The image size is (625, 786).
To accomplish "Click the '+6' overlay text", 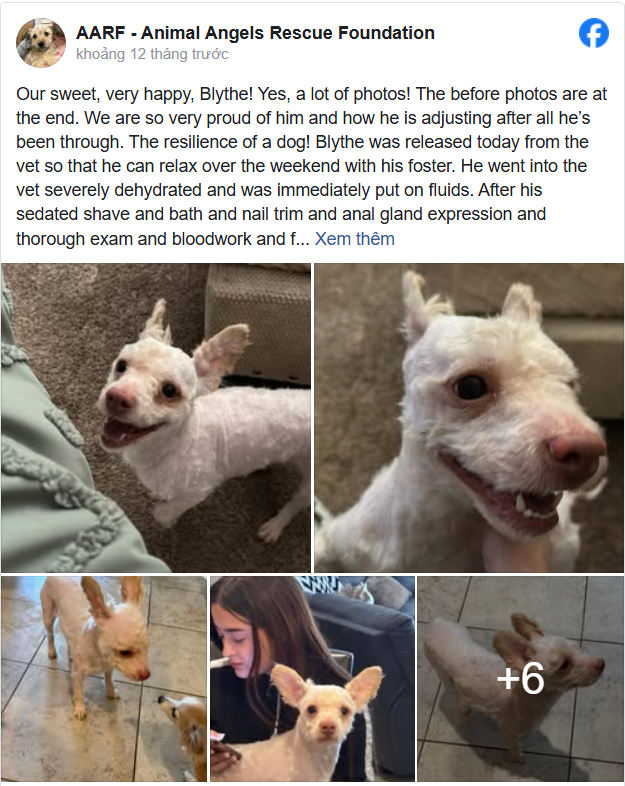I will 521,678.
